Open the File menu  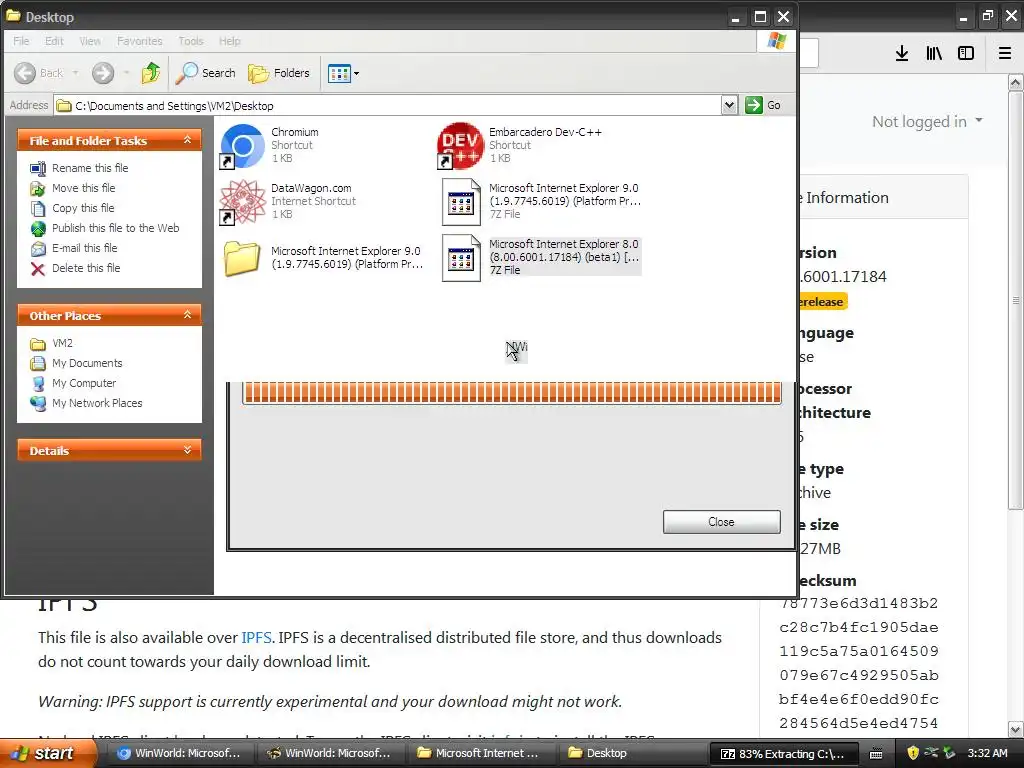click(21, 41)
